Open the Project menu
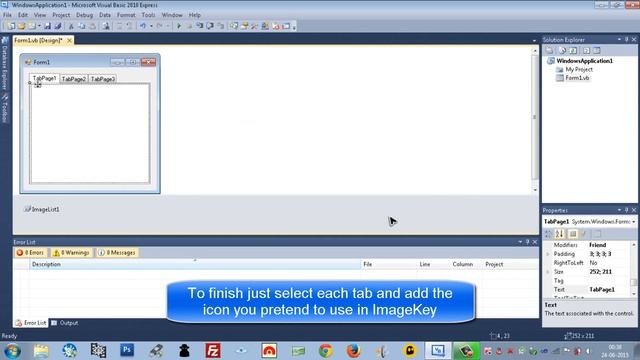Viewport: 640px width, 360px height. (61, 15)
